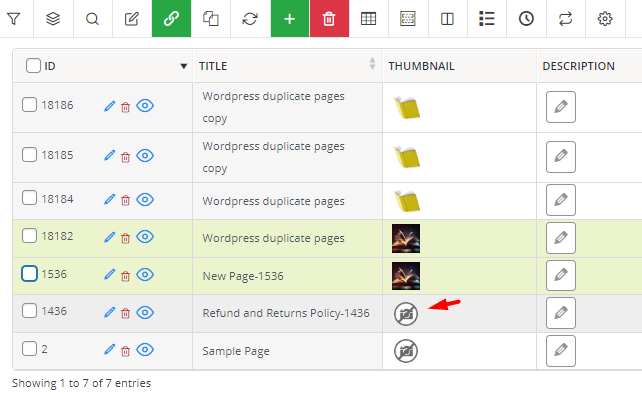Click the circular-arrows refresh icon
The width and height of the screenshot is (642, 395).
click(250, 19)
